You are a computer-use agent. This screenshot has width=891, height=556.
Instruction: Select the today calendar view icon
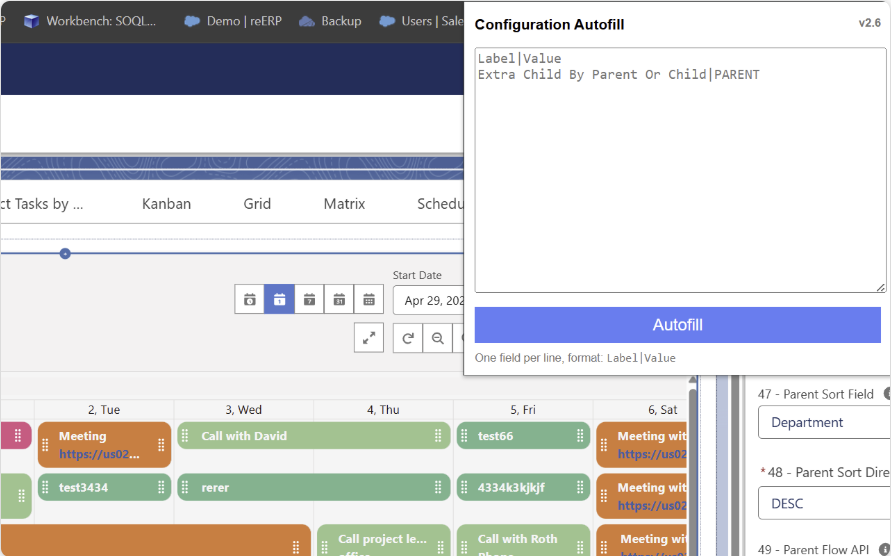click(x=249, y=300)
